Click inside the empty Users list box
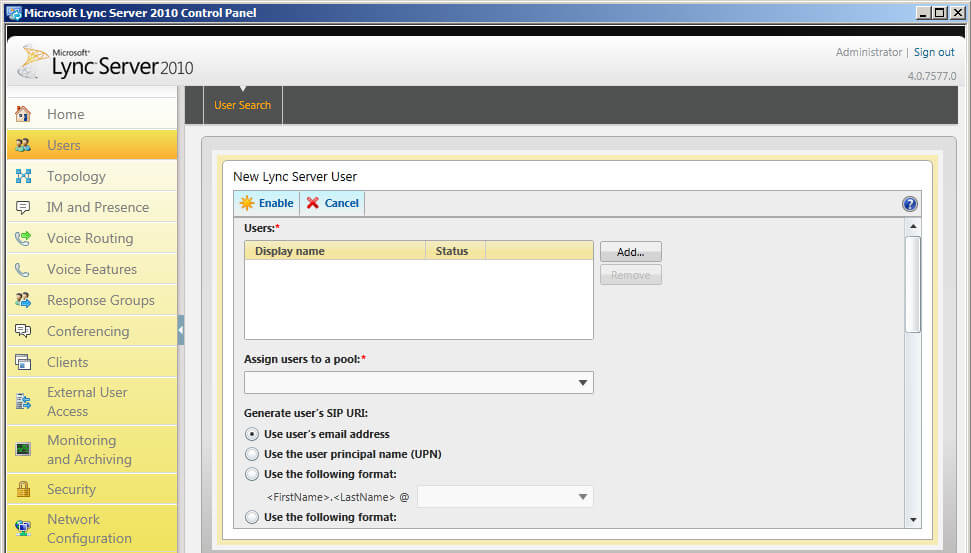Screen dimensions: 971x553 (x=419, y=299)
